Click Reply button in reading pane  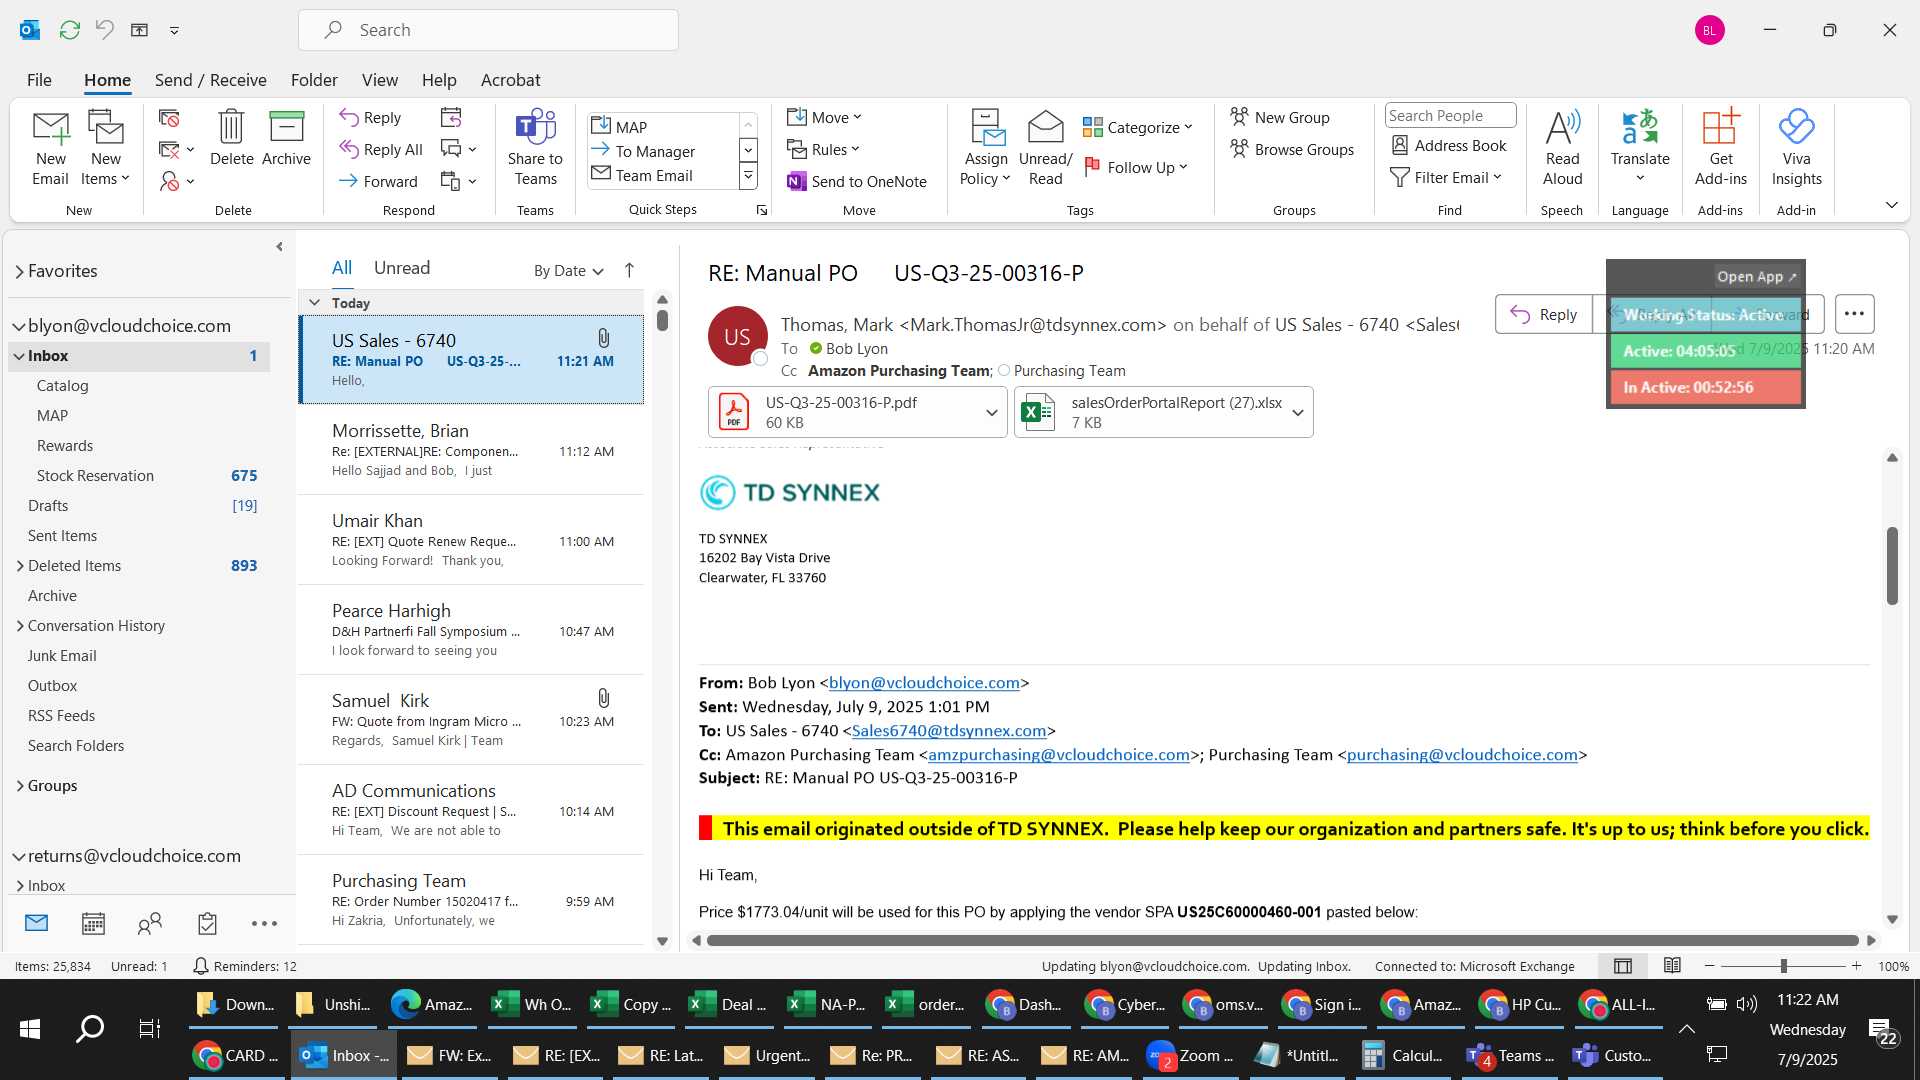pyautogui.click(x=1544, y=314)
